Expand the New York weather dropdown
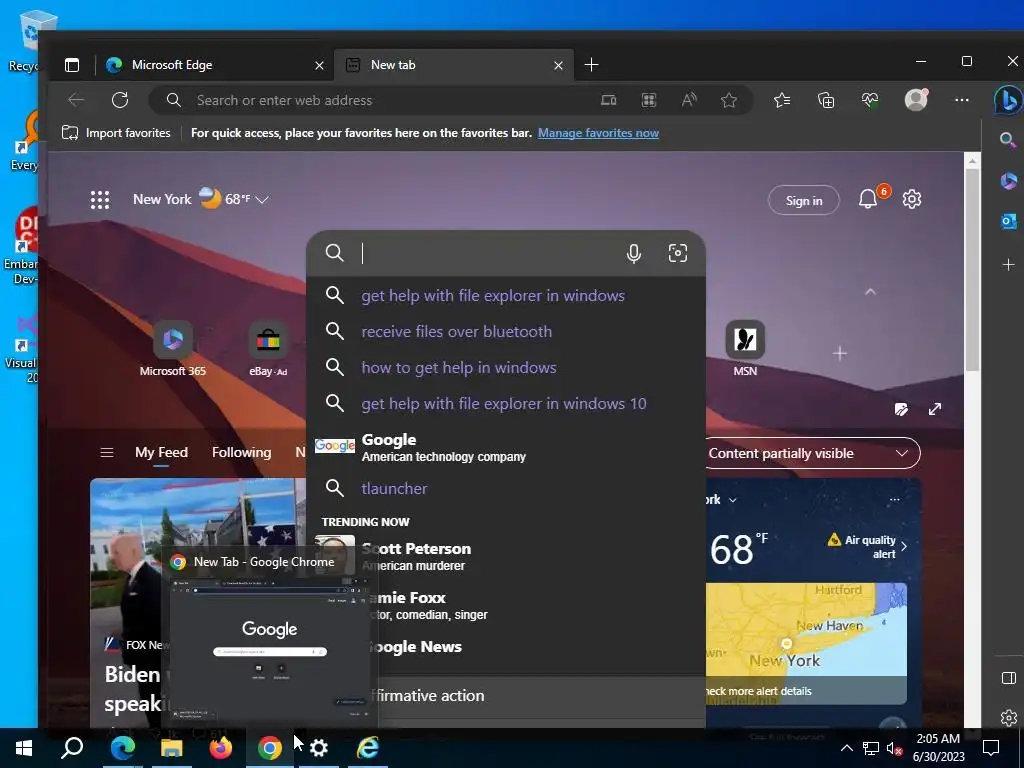This screenshot has height=768, width=1024. 262,200
